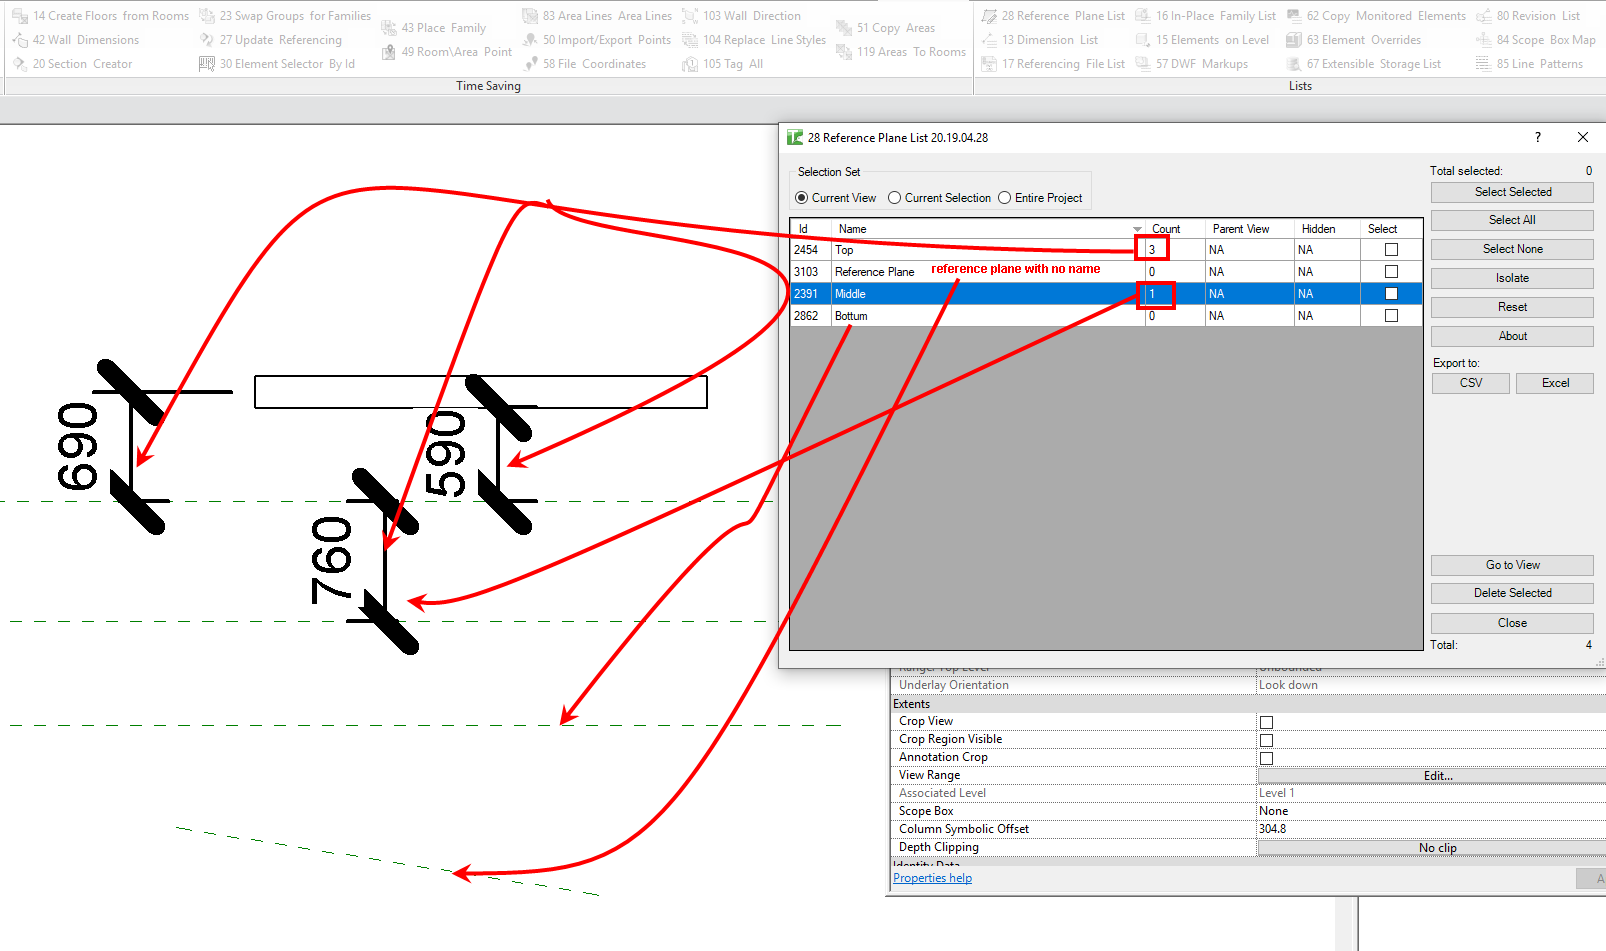Enable the Crop View checkbox
The width and height of the screenshot is (1606, 951).
[x=1266, y=721]
